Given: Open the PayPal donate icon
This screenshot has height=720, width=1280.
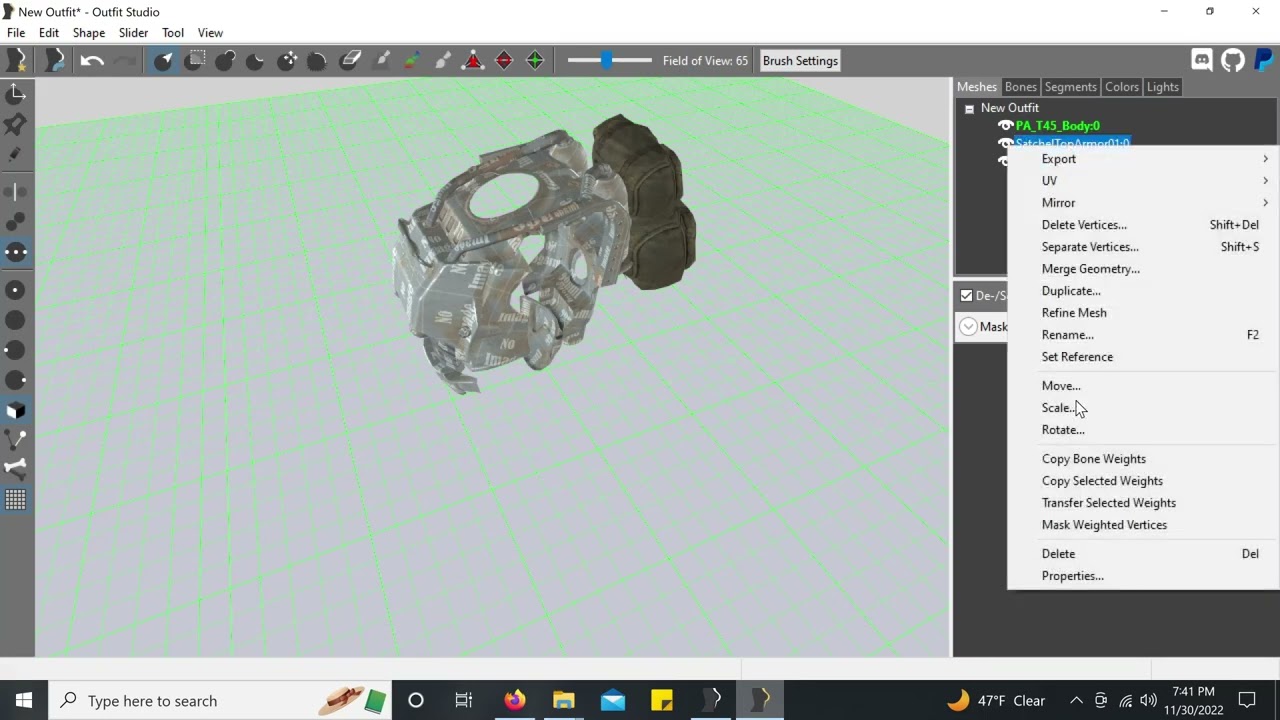Looking at the screenshot, I should [x=1264, y=61].
